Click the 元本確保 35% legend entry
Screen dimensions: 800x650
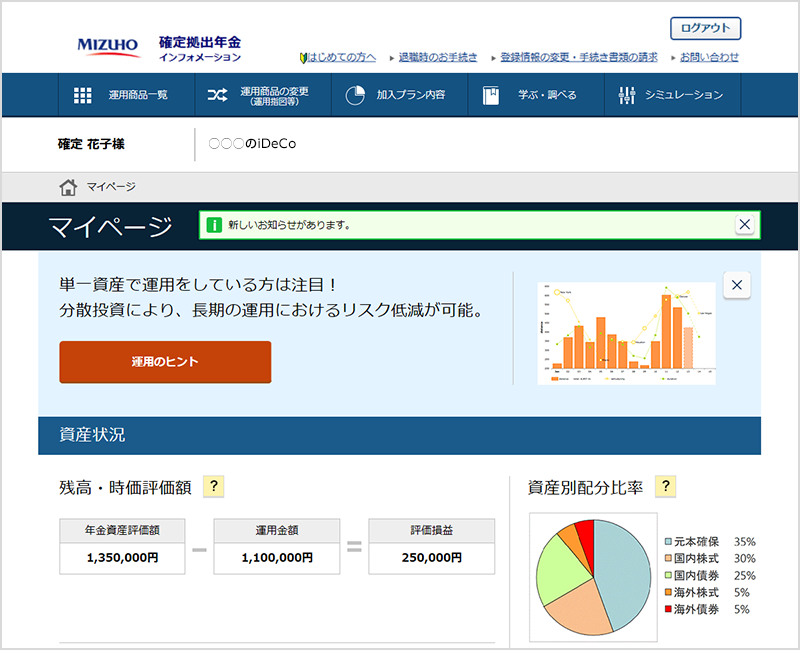tap(710, 541)
